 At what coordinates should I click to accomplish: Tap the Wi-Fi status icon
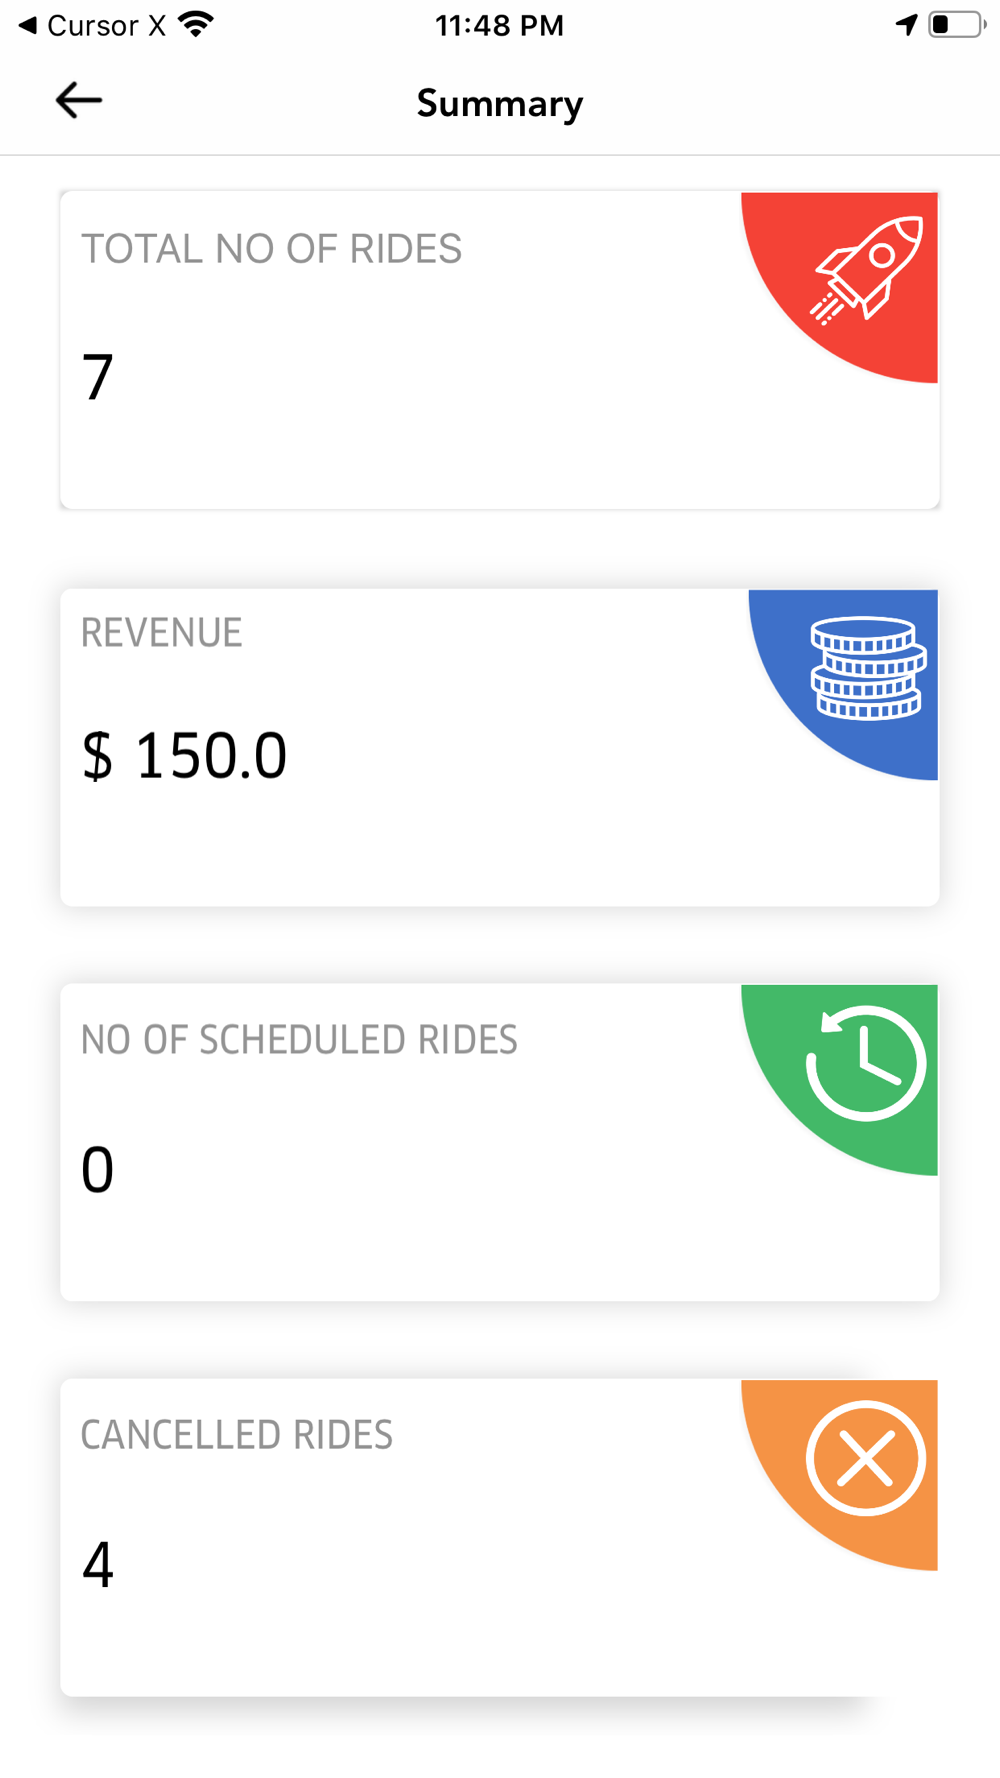pyautogui.click(x=196, y=24)
